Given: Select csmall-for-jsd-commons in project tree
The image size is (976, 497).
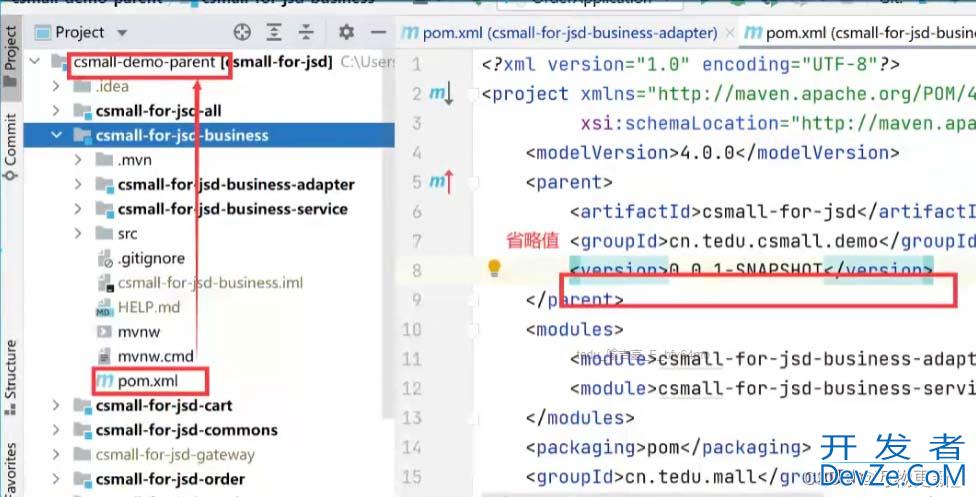Looking at the screenshot, I should 209,430.
